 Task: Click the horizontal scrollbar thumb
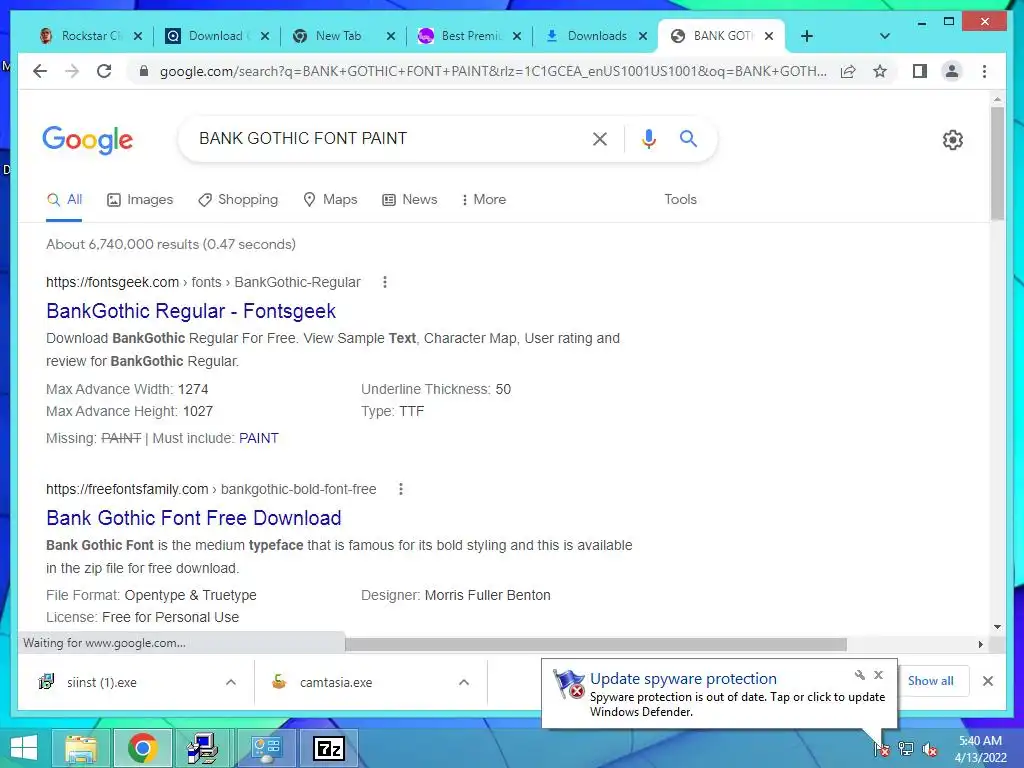point(596,645)
